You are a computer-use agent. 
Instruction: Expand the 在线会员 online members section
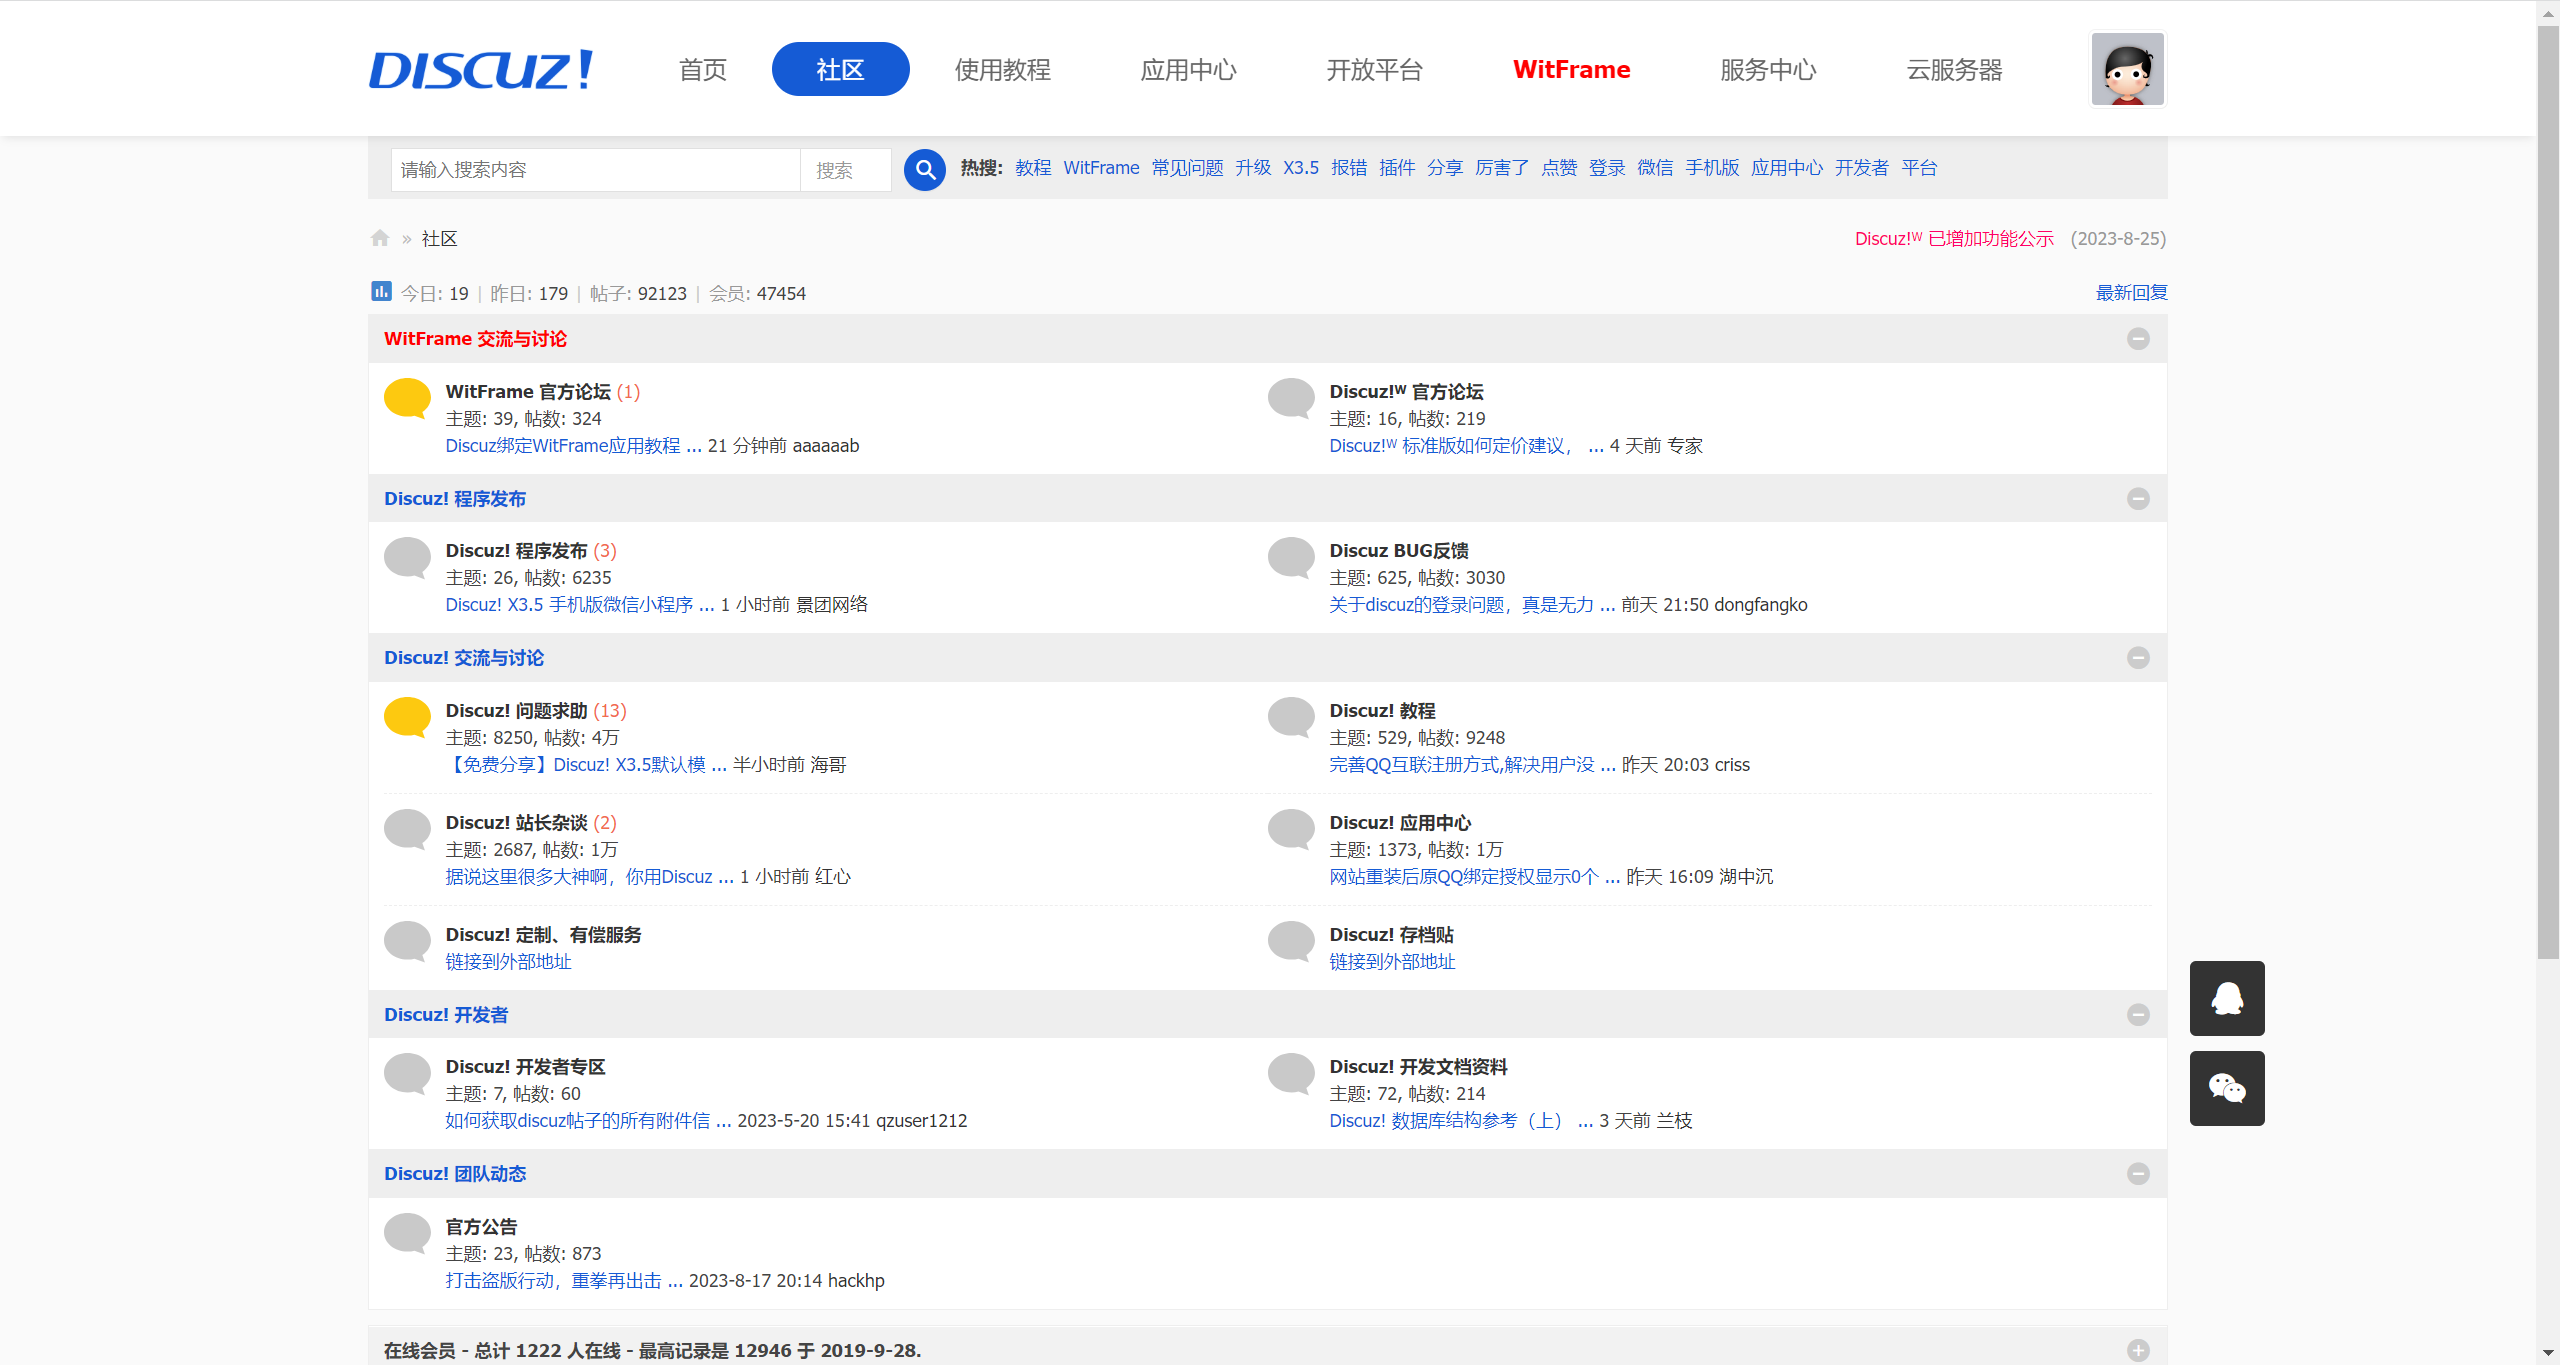tap(2138, 1351)
